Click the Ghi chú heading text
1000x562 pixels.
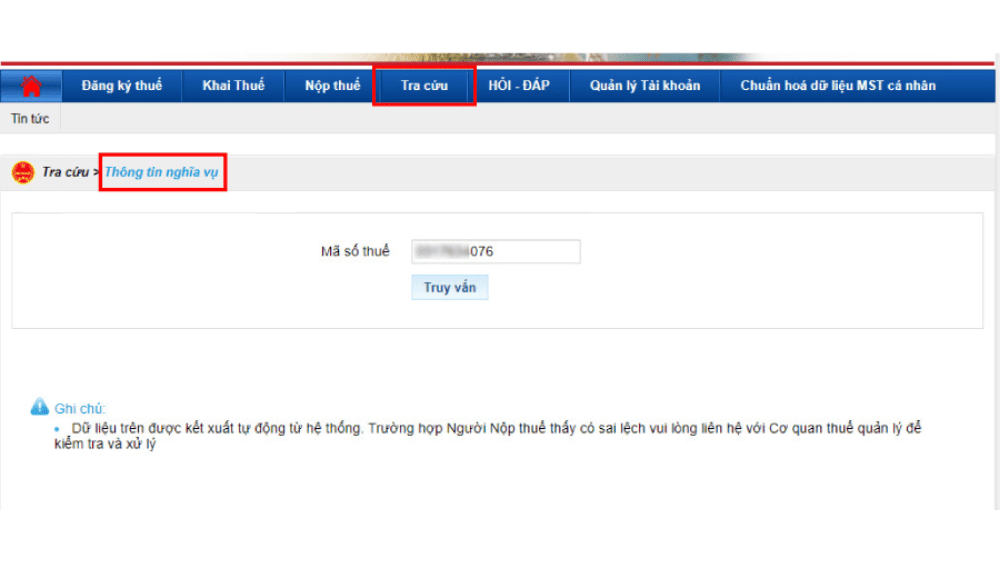[x=80, y=408]
